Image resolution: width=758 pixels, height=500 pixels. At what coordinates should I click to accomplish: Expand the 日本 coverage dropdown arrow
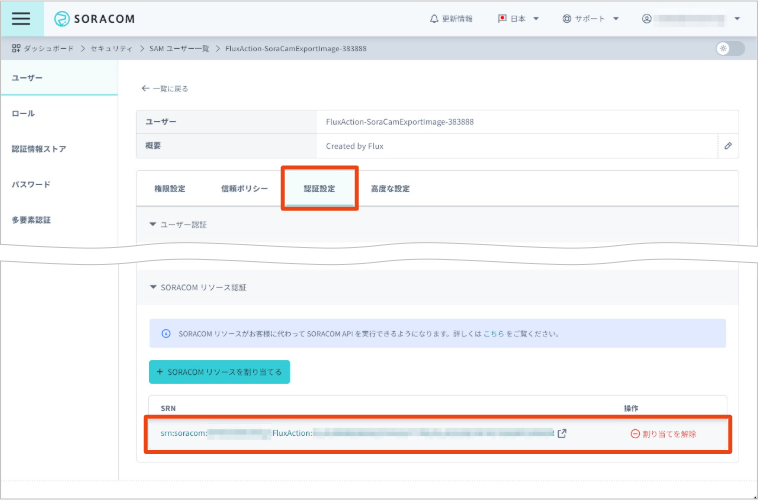click(536, 19)
